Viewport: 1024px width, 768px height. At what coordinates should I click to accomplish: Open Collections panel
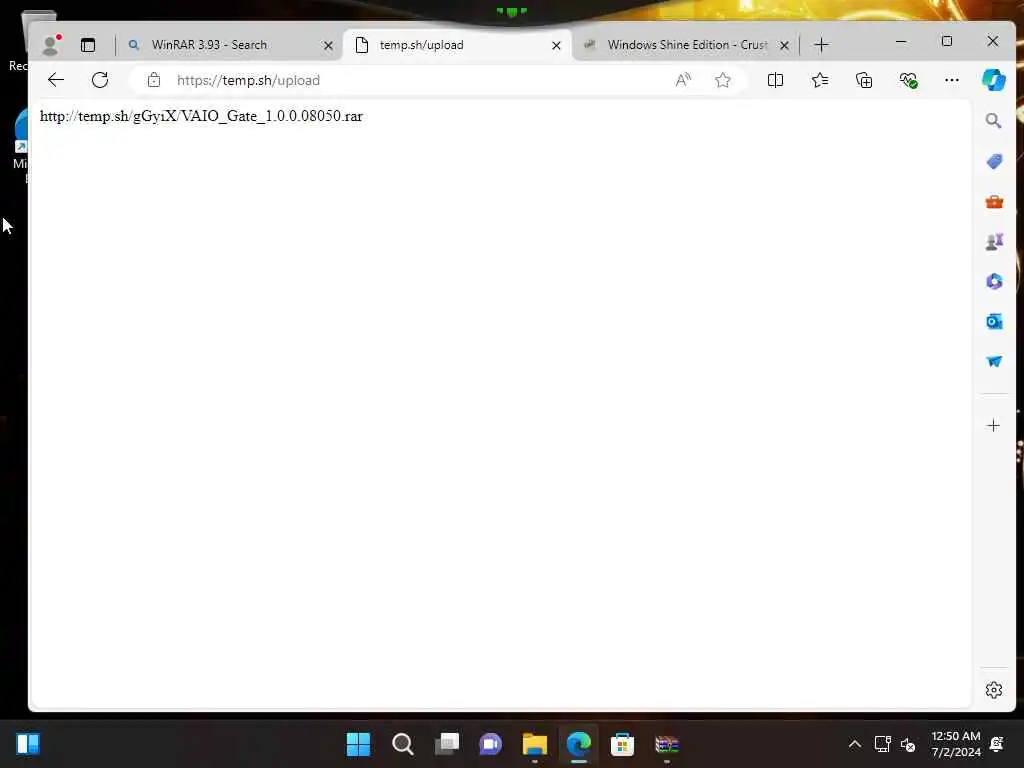click(x=864, y=80)
